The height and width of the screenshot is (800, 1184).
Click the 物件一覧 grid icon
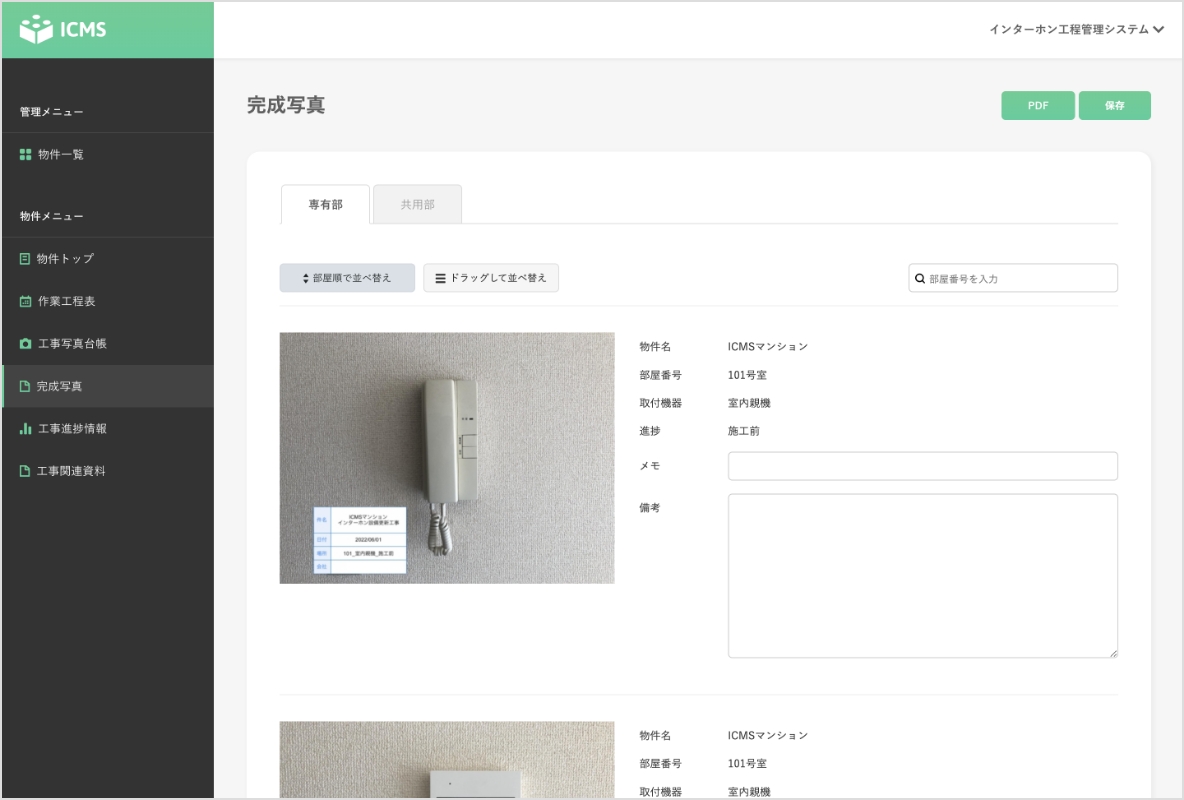click(x=26, y=155)
